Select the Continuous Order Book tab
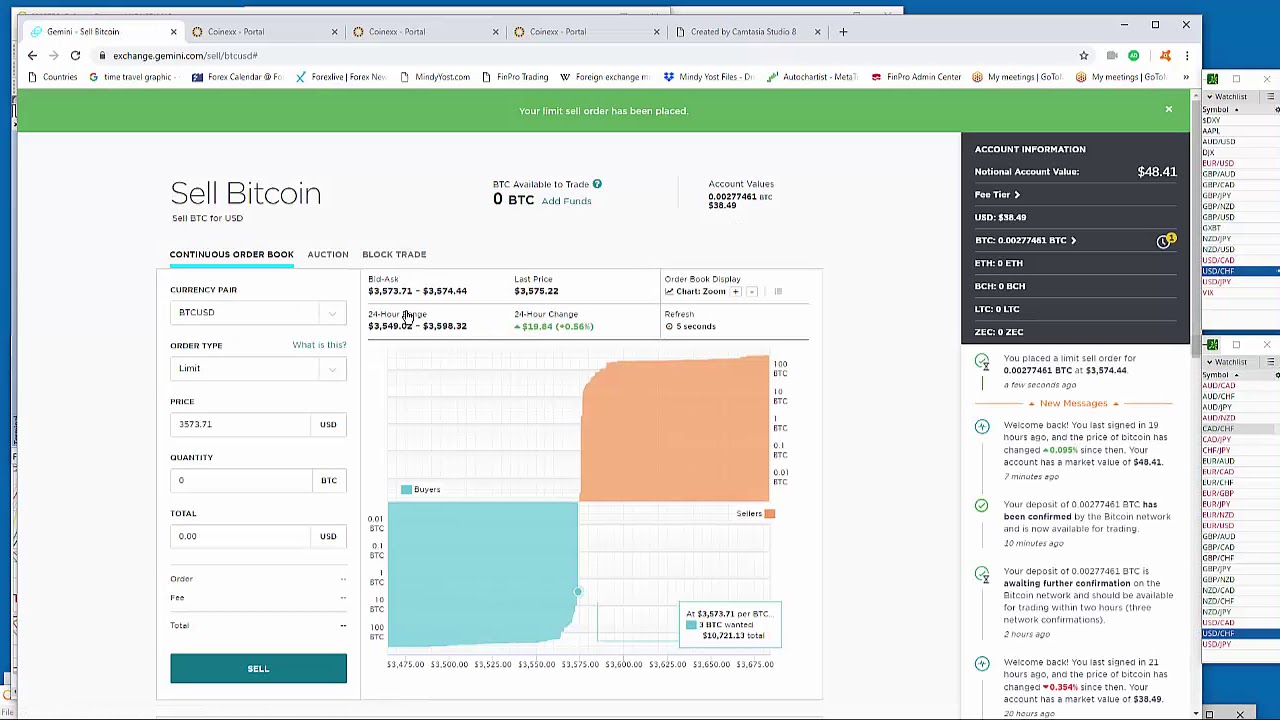 tap(231, 254)
